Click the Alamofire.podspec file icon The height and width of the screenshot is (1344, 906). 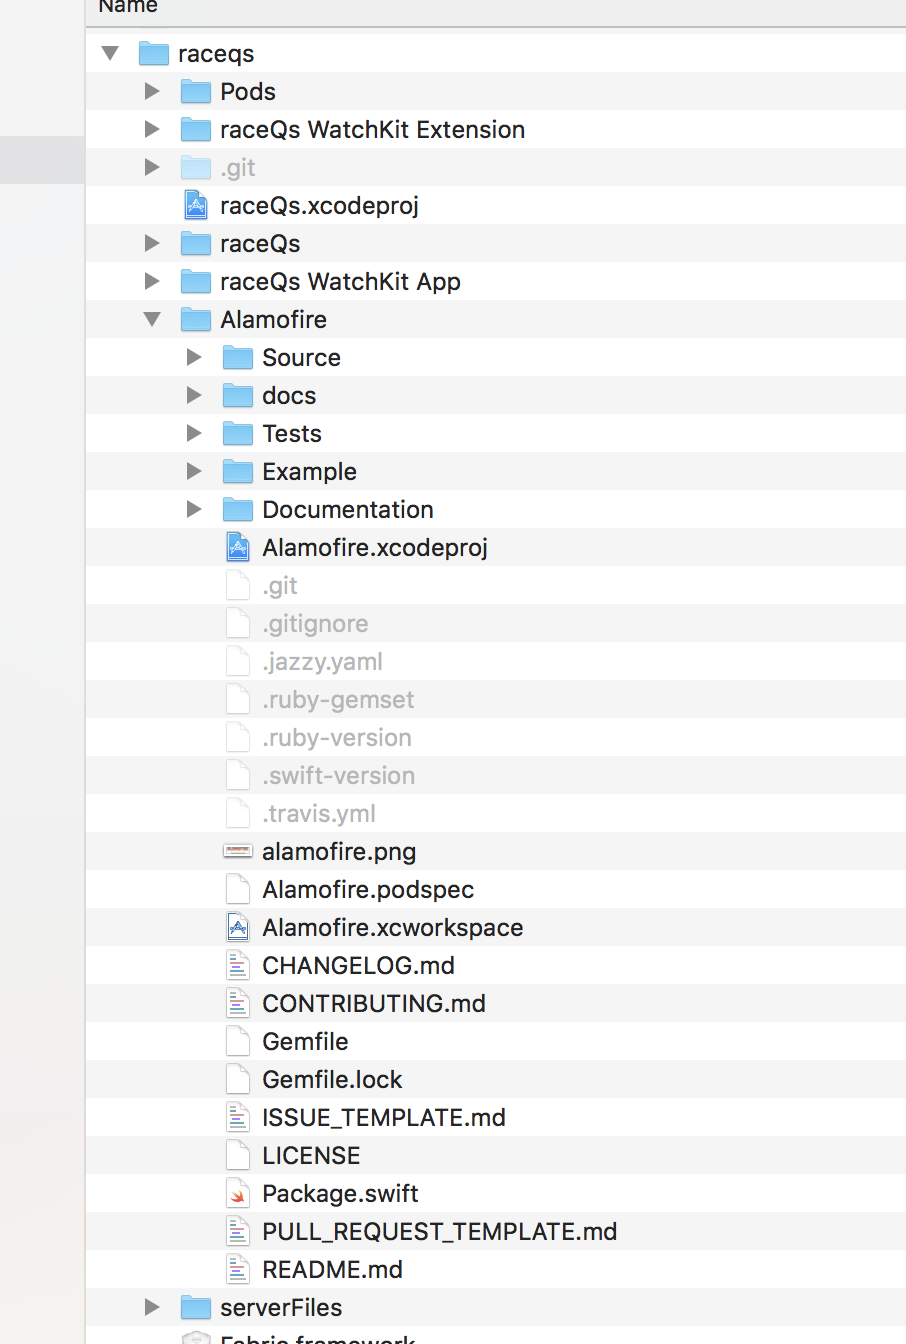(238, 889)
